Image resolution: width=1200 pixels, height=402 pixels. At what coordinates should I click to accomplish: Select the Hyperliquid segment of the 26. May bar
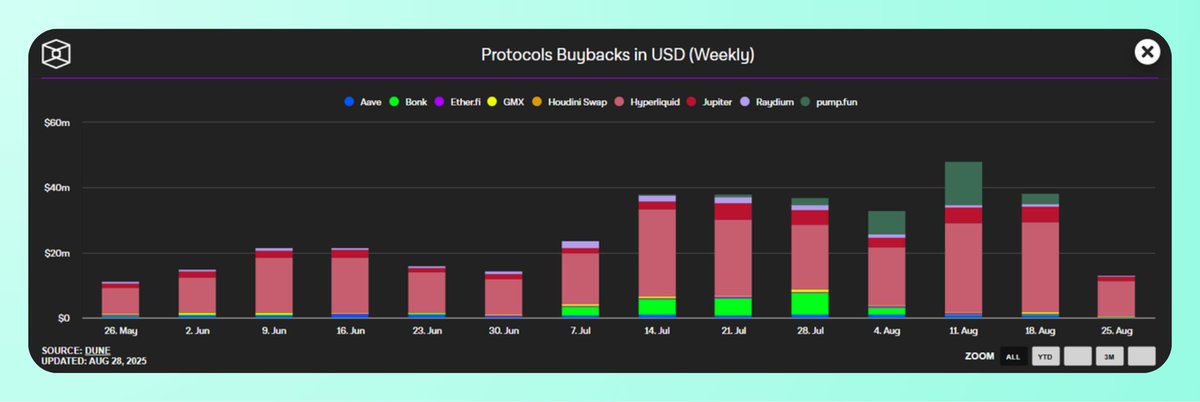(120, 300)
